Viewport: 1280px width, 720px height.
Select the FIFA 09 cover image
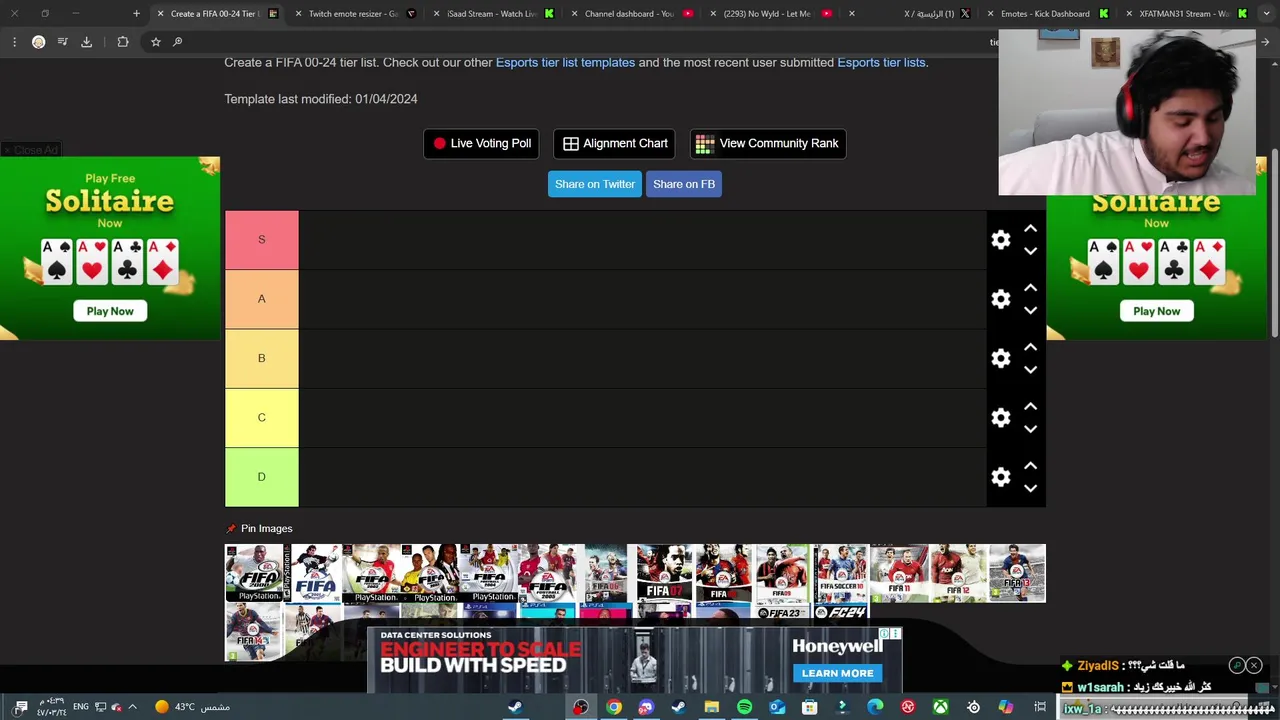tap(782, 573)
